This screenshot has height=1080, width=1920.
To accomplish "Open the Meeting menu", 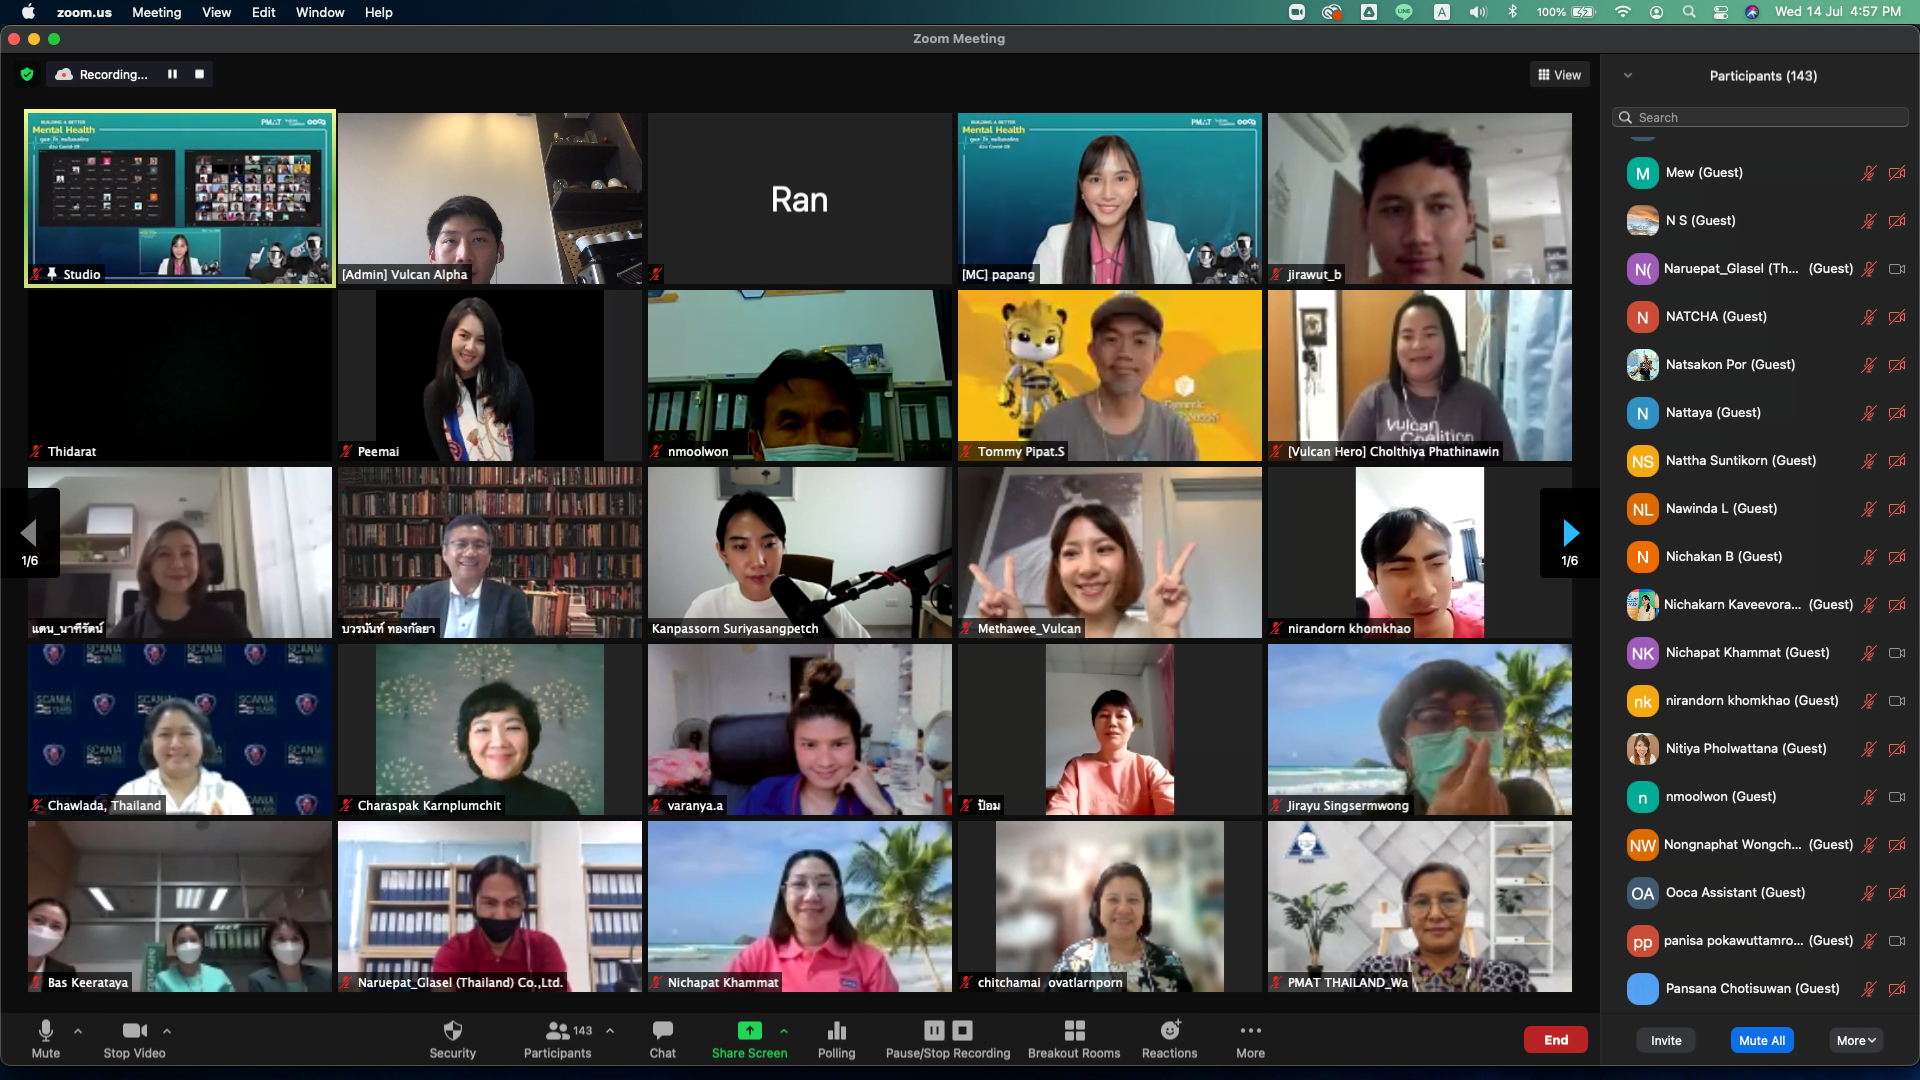I will pyautogui.click(x=157, y=12).
